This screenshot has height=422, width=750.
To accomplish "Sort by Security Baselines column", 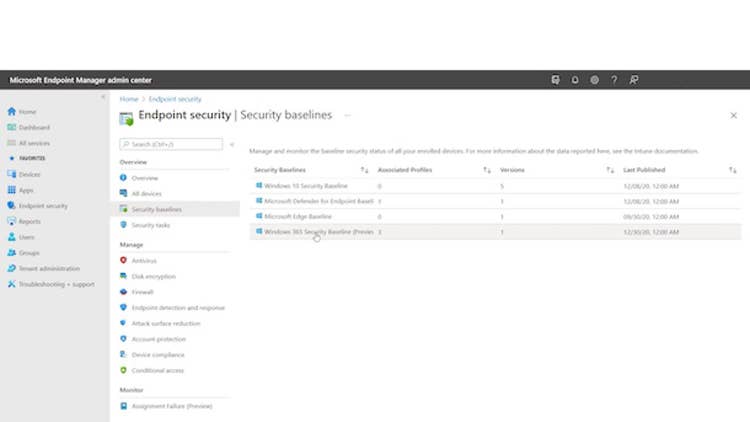I will 364,170.
